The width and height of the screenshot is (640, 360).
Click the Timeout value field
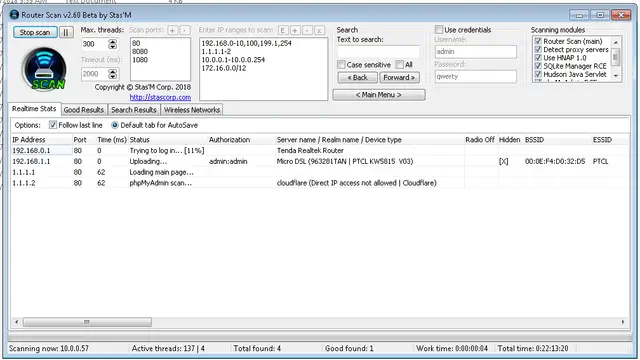click(x=95, y=74)
